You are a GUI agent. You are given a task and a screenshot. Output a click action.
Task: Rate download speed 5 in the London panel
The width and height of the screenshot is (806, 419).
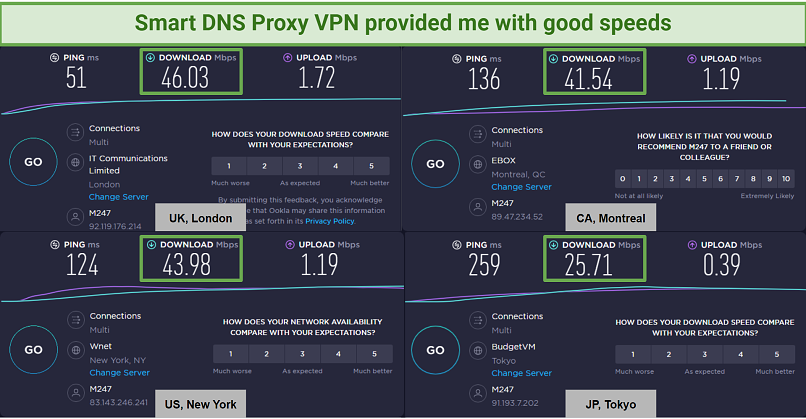[x=372, y=166]
